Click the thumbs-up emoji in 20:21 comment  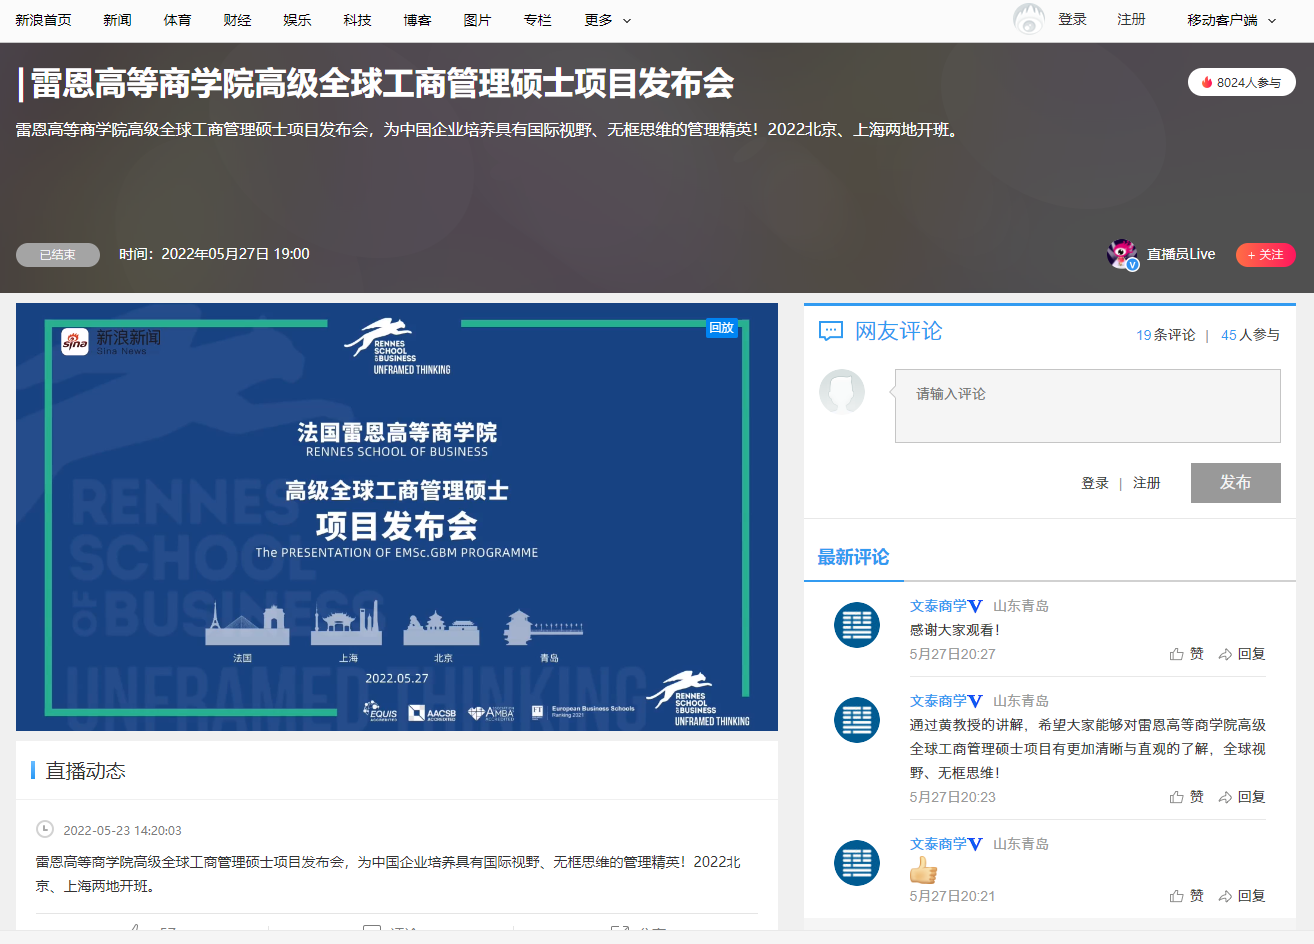pyautogui.click(x=923, y=871)
